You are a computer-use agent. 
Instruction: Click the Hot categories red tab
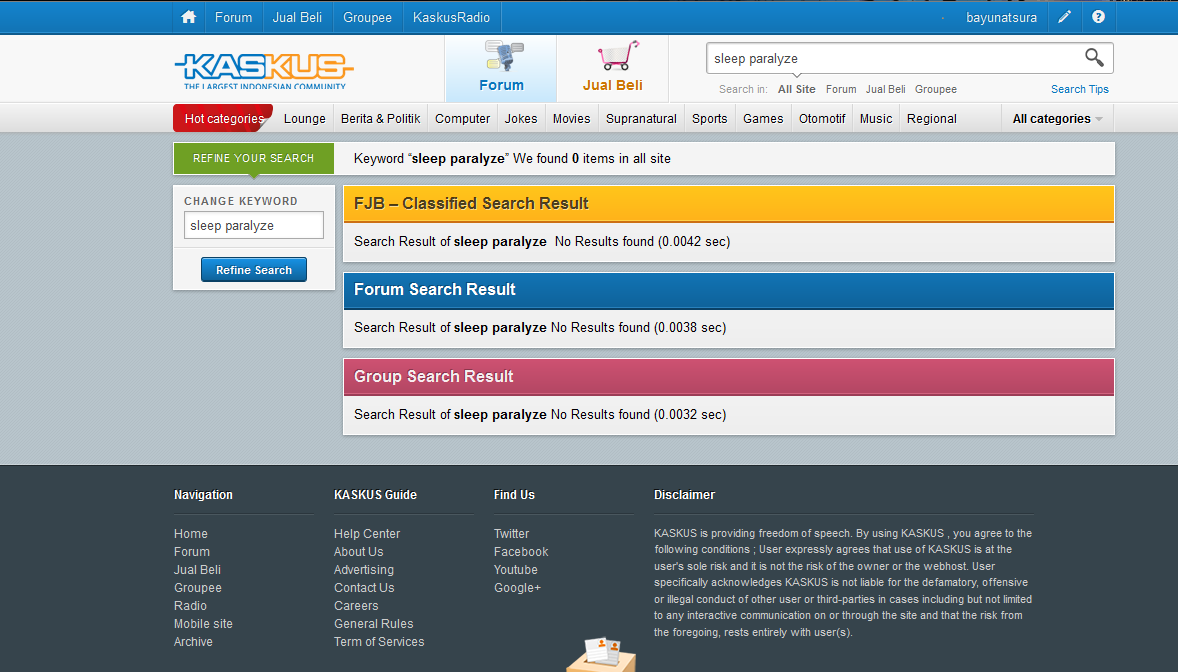[x=223, y=119]
